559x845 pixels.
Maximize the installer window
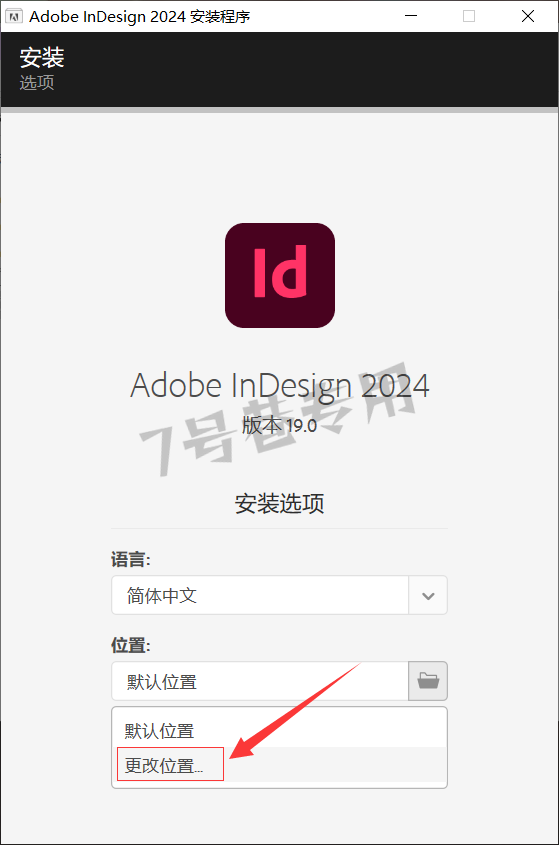pyautogui.click(x=469, y=16)
